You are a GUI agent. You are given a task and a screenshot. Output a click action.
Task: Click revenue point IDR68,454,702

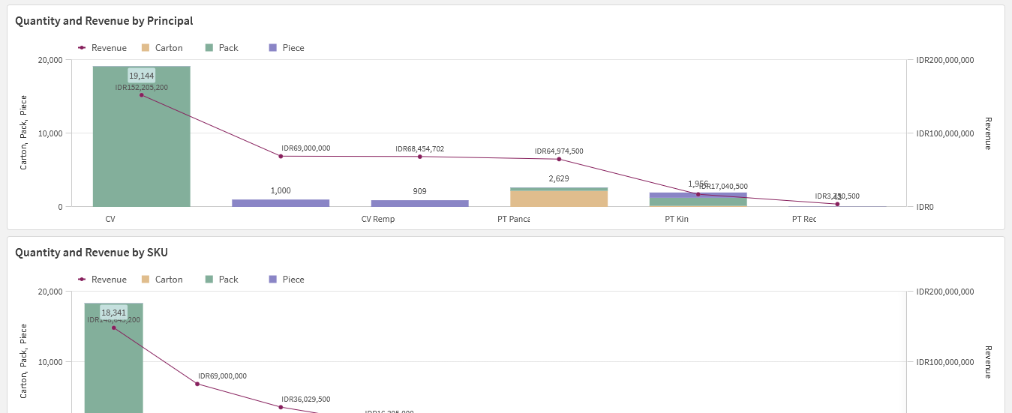pyautogui.click(x=420, y=156)
